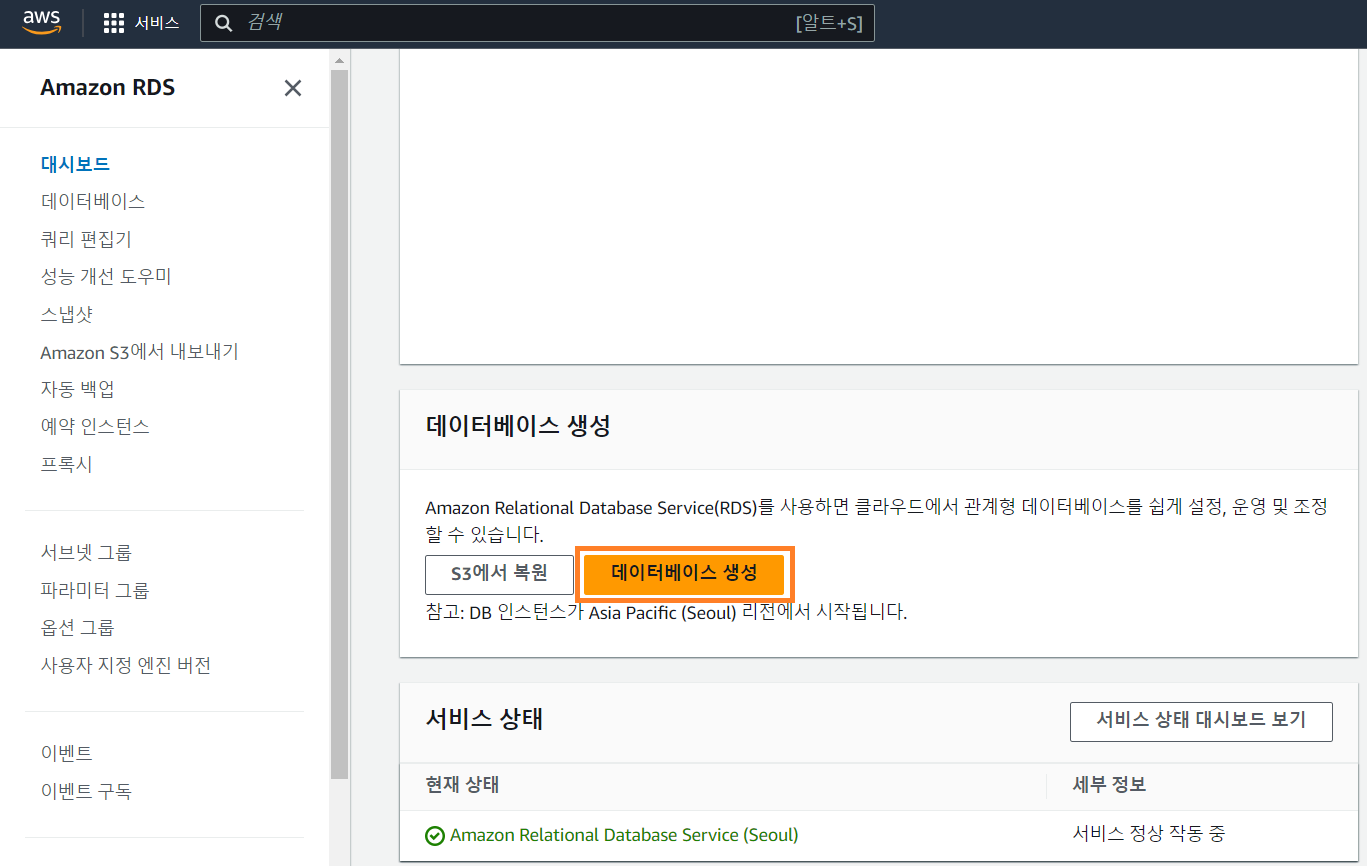This screenshot has height=866, width=1367.
Task: Open 이벤트 구독 in the sidebar
Action: point(86,791)
